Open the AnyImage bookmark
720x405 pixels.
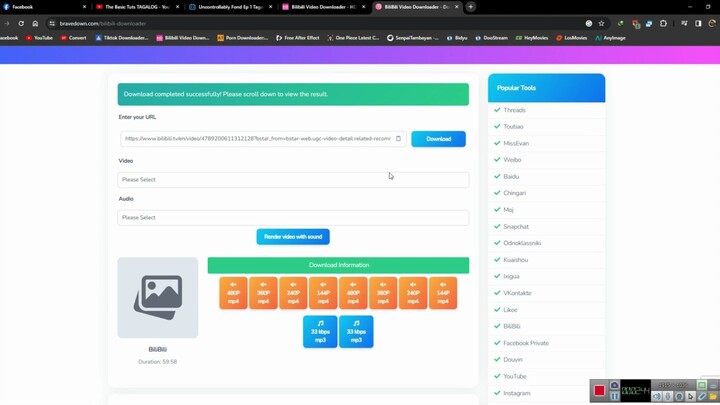(610, 38)
